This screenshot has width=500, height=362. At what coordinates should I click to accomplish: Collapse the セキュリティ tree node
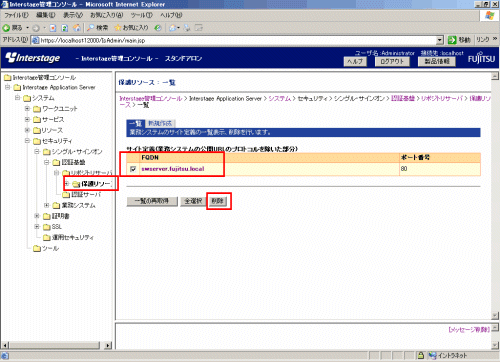tap(28, 141)
